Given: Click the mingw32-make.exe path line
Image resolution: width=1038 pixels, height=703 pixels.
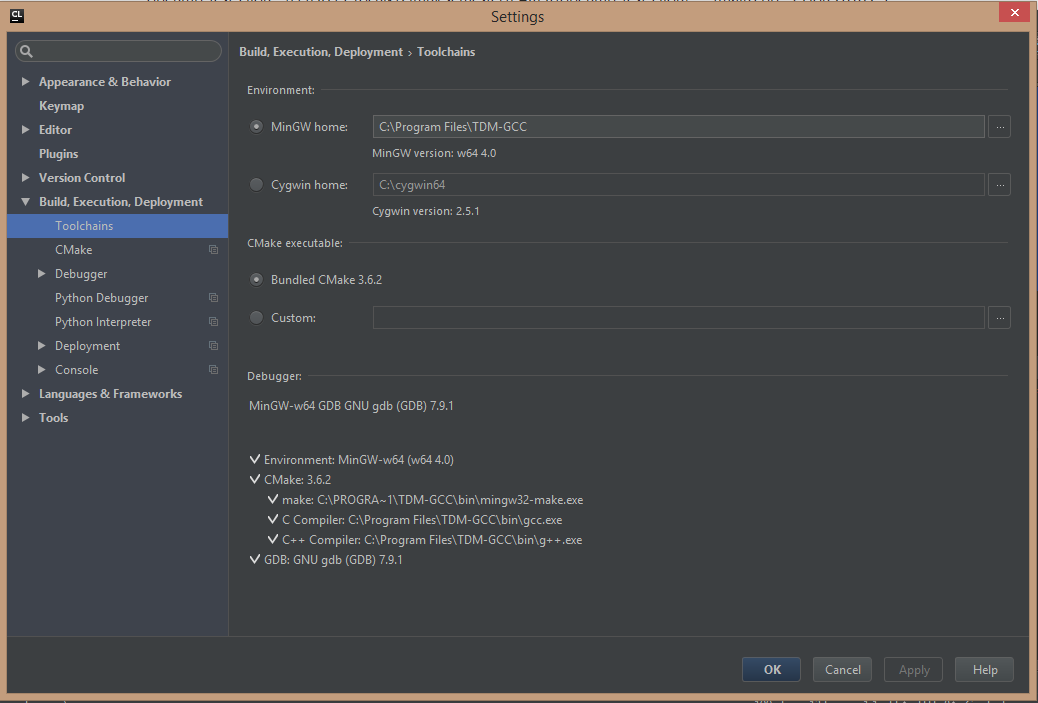Looking at the screenshot, I should pyautogui.click(x=426, y=500).
